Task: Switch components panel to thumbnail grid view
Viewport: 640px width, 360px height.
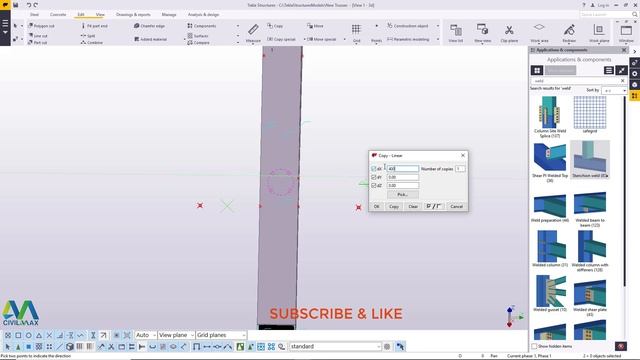Action: [537, 70]
